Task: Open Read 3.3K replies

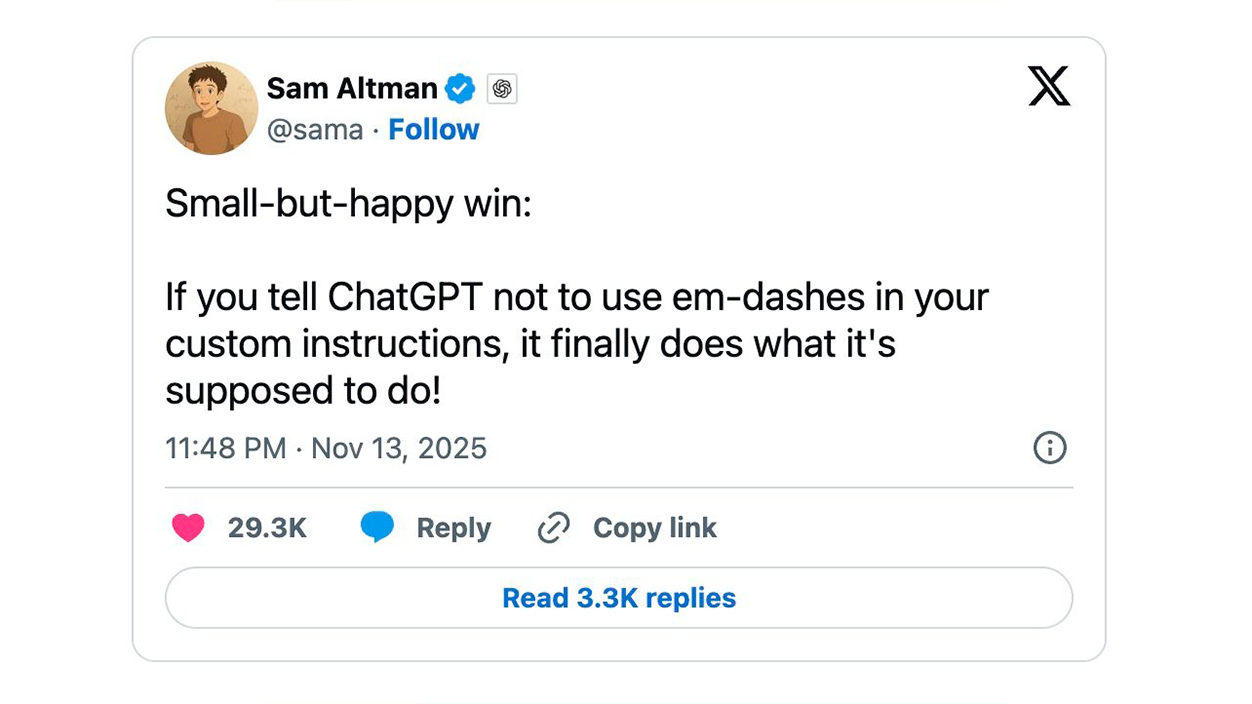Action: [618, 597]
